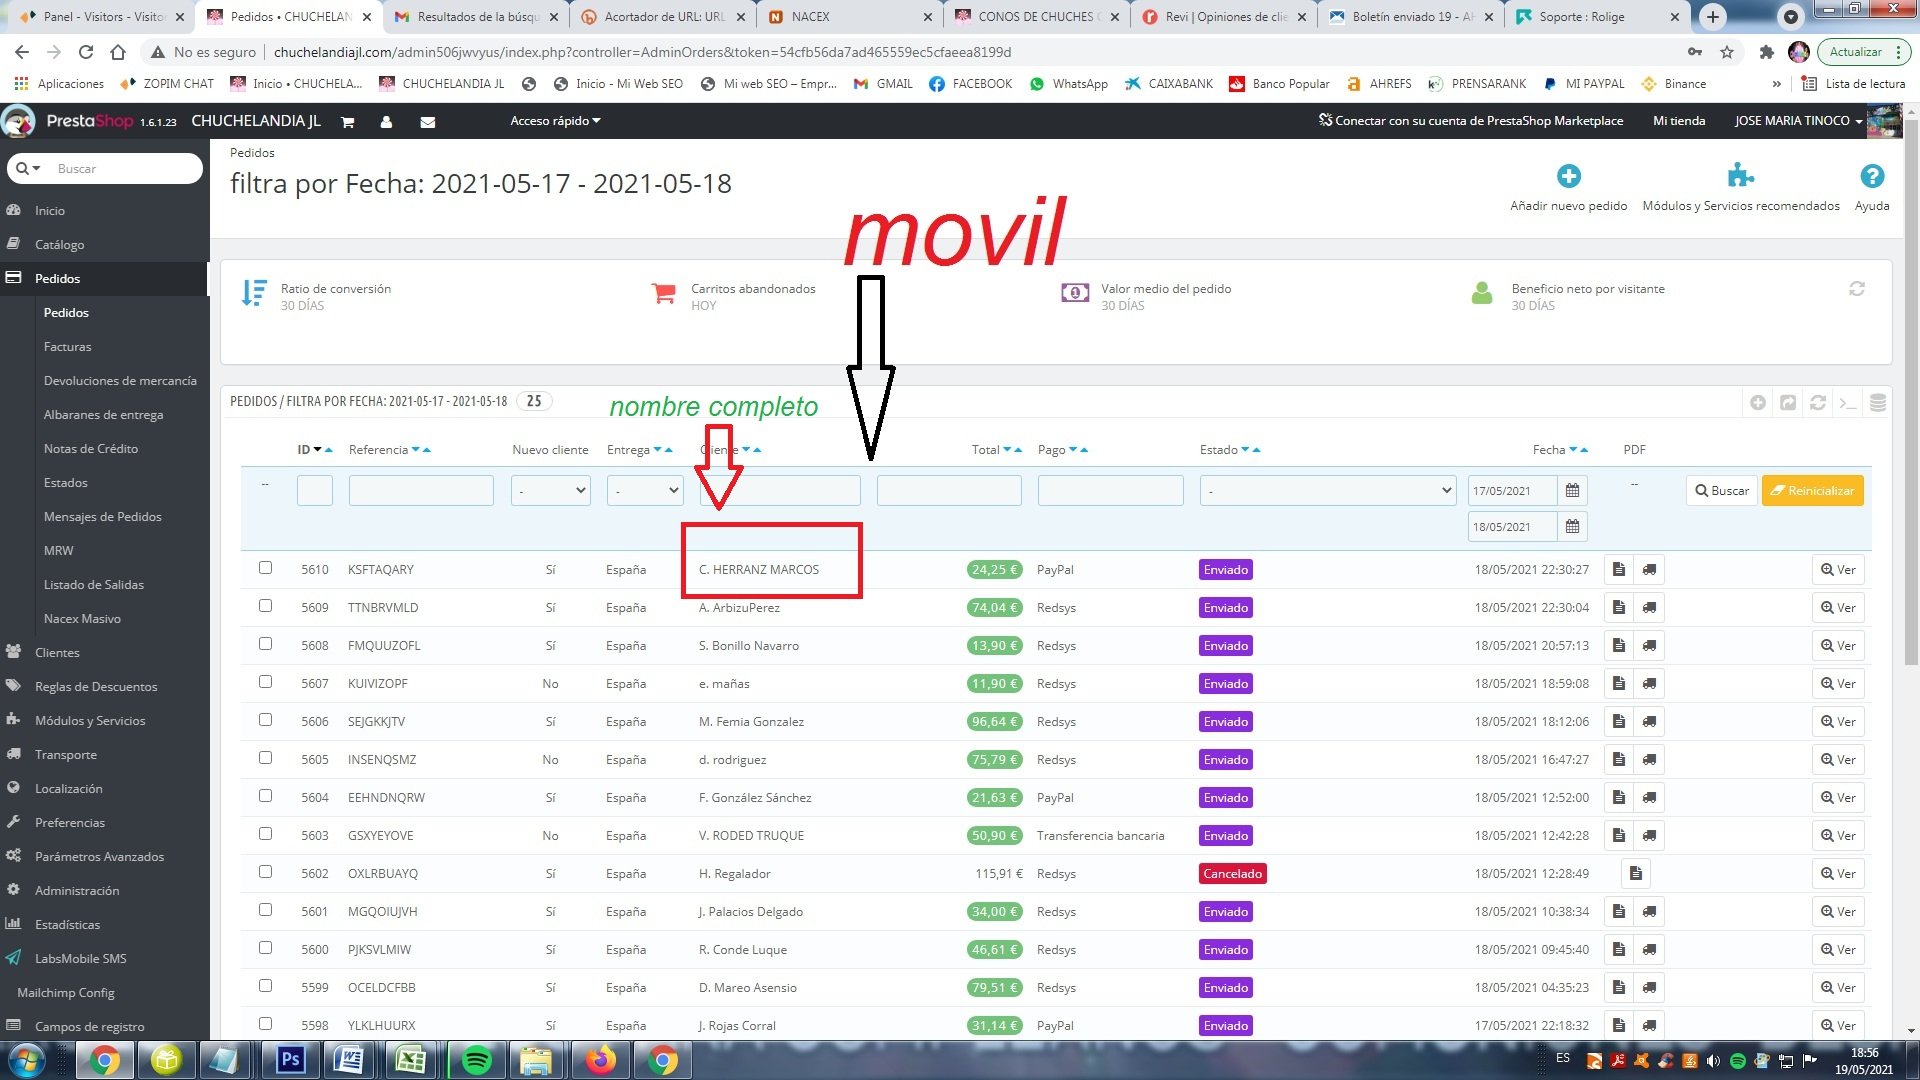Screen dimensions: 1920x1080
Task: Open Facturas in the Pedidos submenu
Action: (67, 347)
